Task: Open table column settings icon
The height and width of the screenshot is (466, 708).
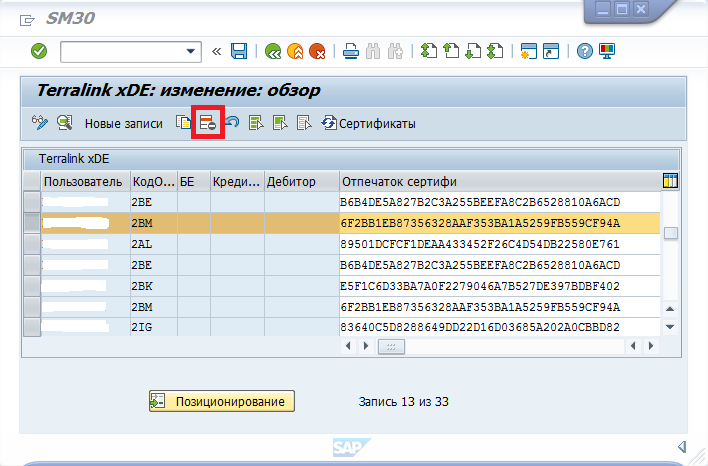Action: 671,180
